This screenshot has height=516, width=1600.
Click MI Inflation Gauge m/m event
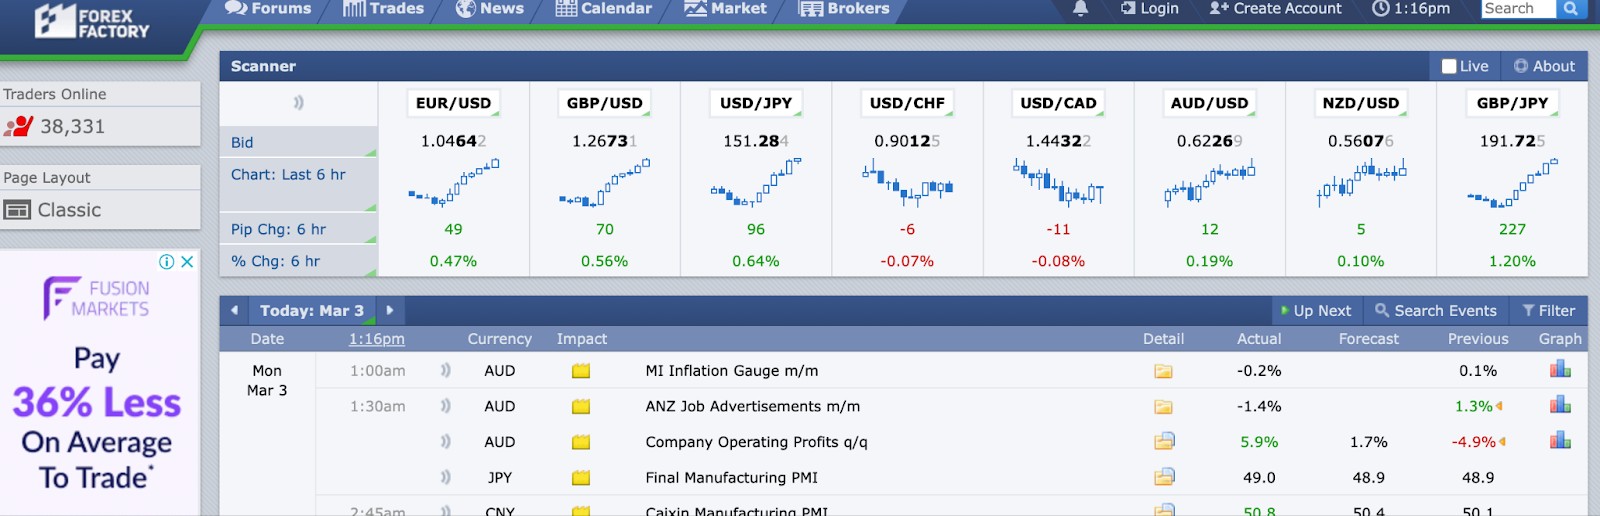pyautogui.click(x=732, y=371)
